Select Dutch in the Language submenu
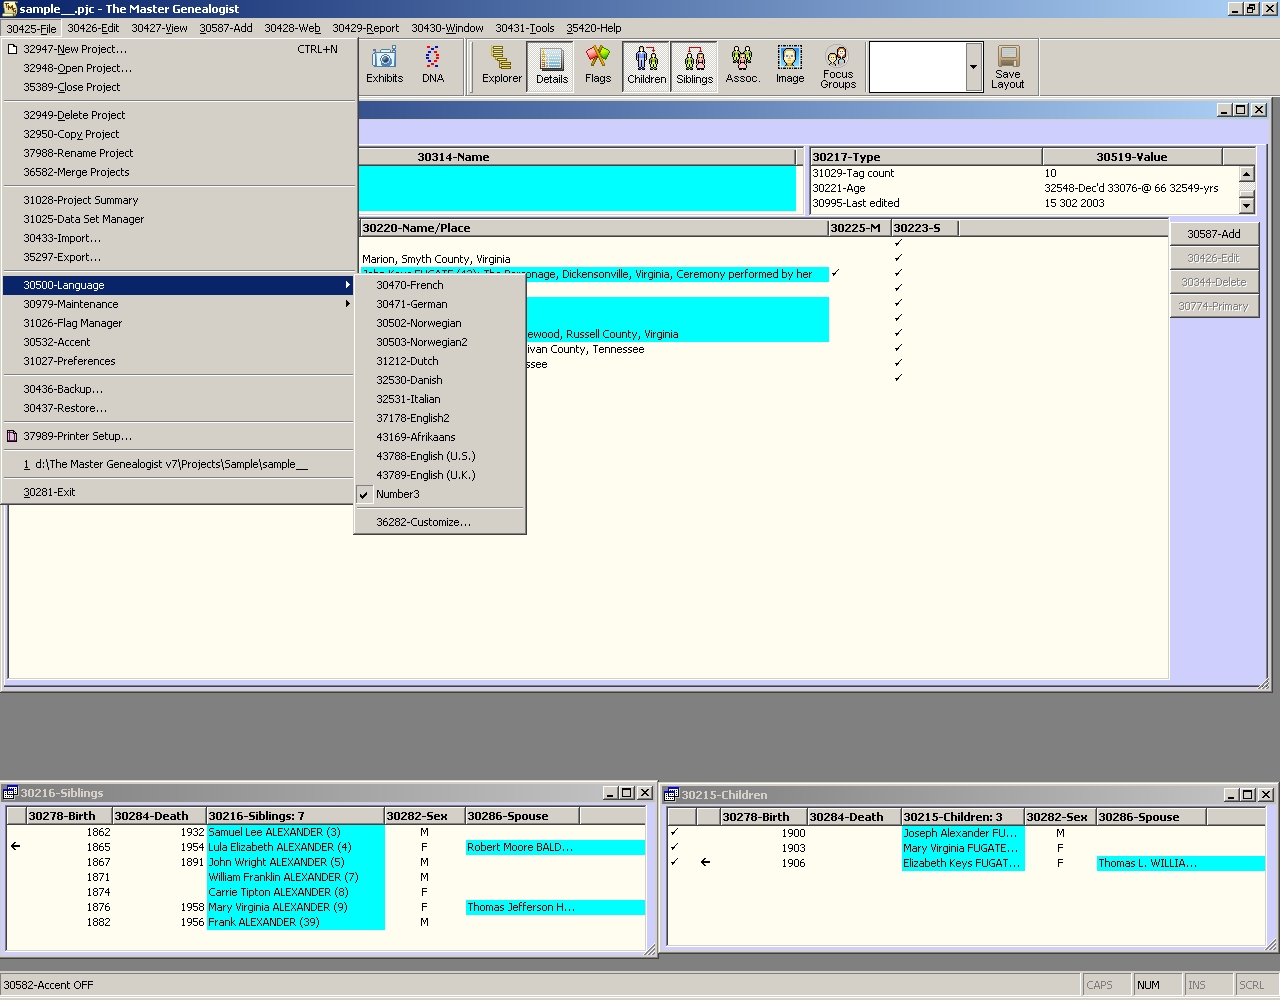1280x1000 pixels. 440,361
